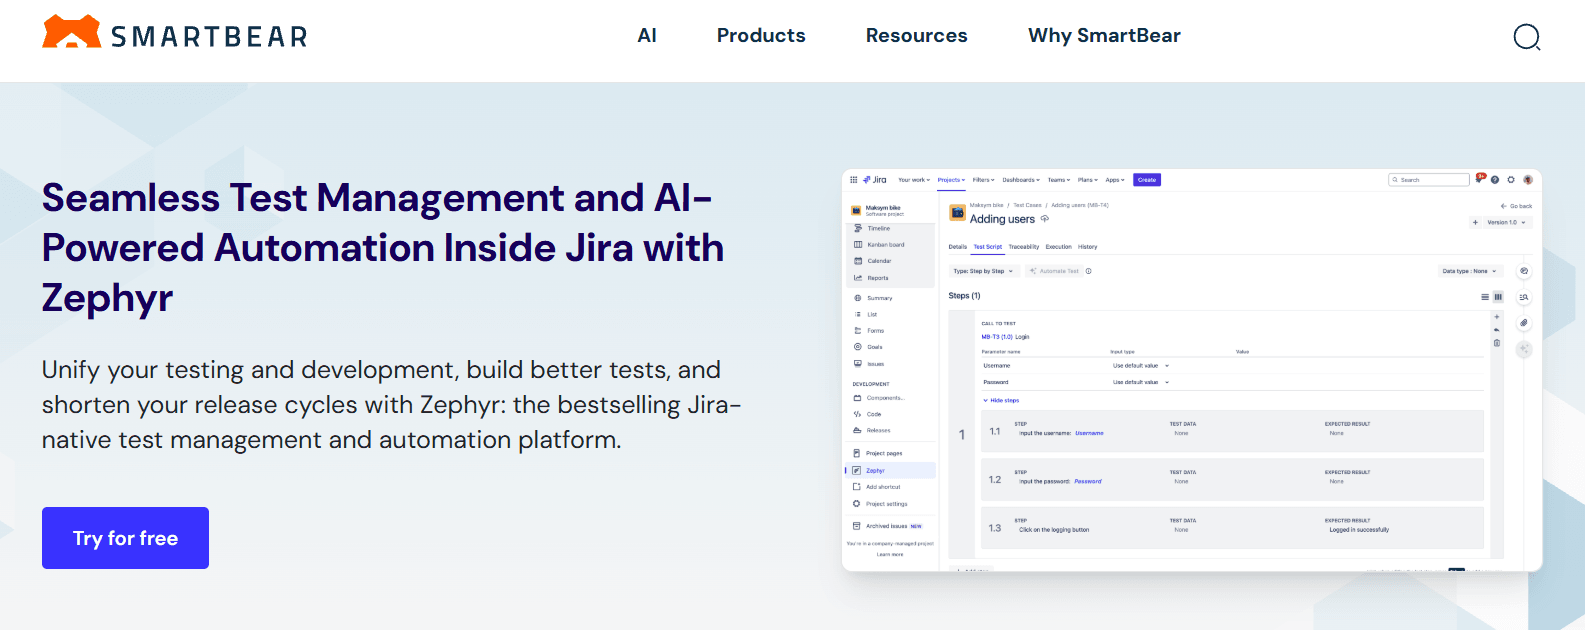Switch steps to column view
Image resolution: width=1585 pixels, height=630 pixels.
[1498, 297]
